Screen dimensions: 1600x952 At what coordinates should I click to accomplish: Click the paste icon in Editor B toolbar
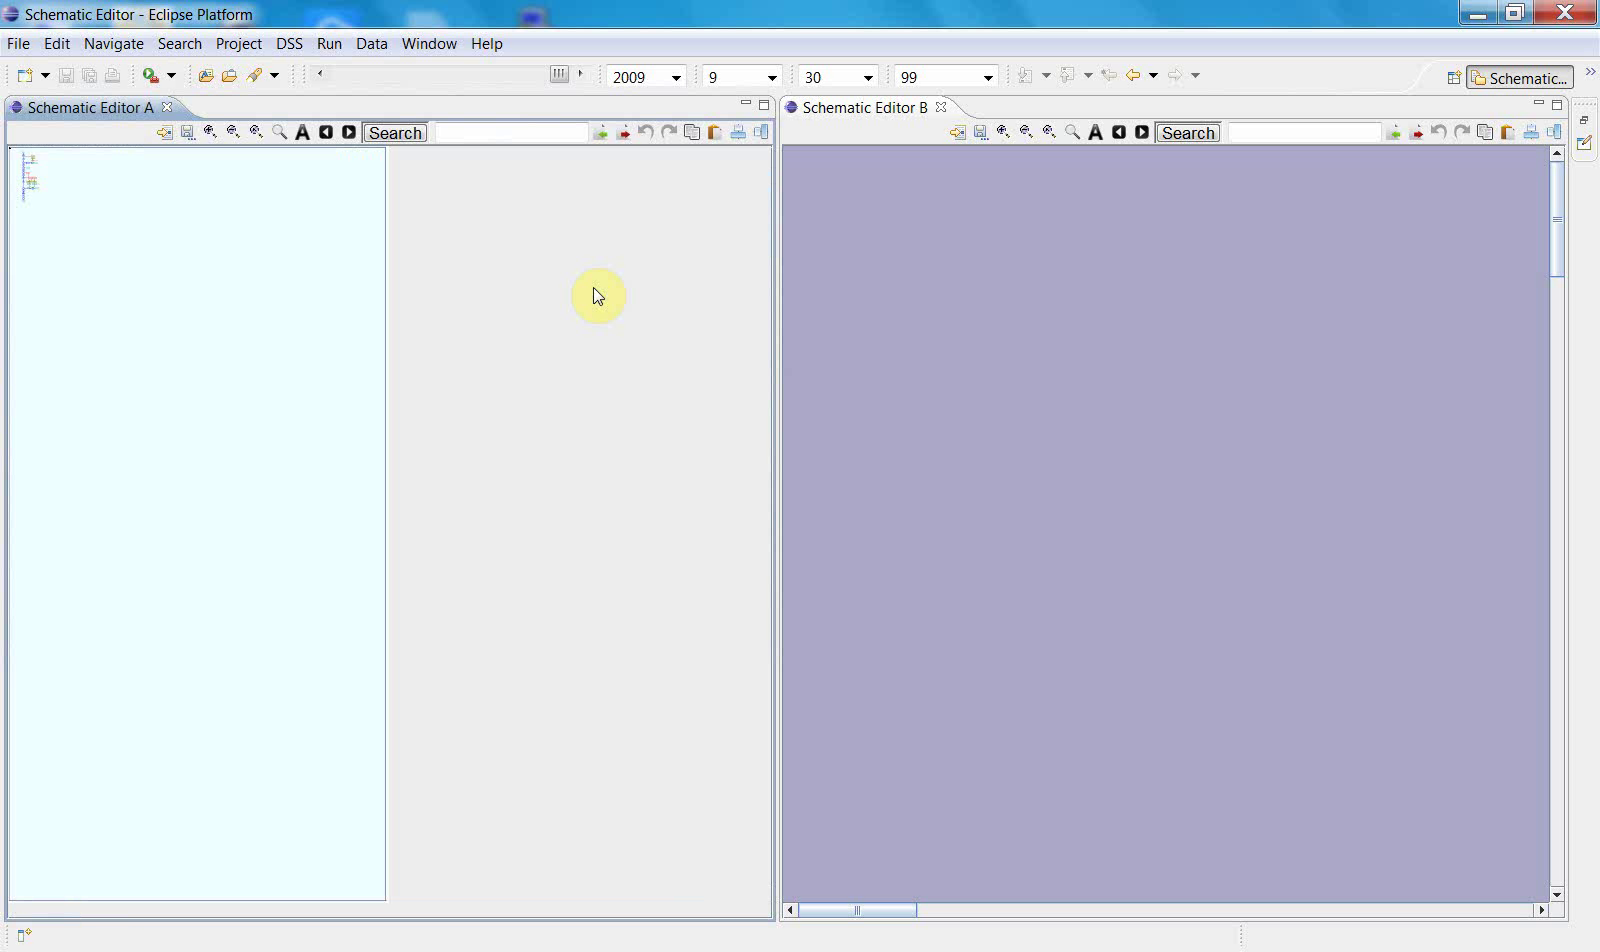tap(1508, 133)
